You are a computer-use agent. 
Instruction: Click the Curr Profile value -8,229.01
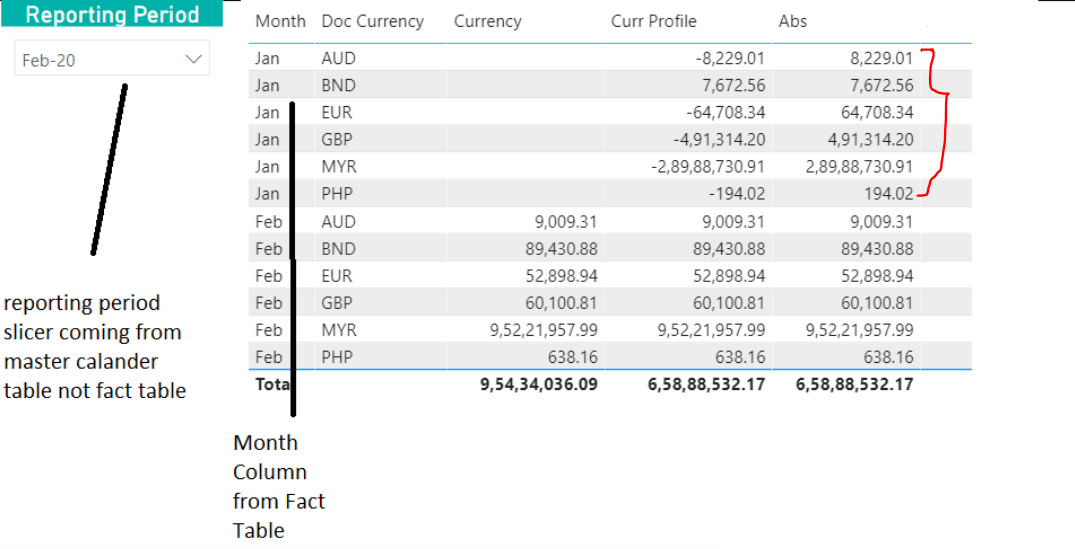(x=729, y=58)
